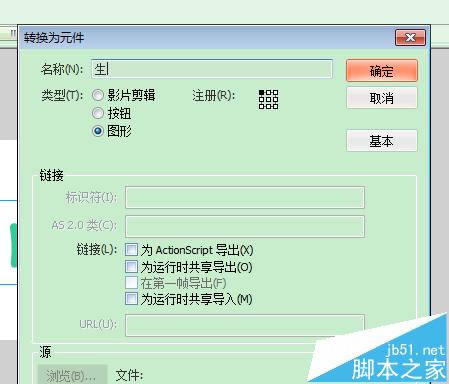Close the 转换为元件 dialog
This screenshot has width=449, height=384.
[x=410, y=37]
